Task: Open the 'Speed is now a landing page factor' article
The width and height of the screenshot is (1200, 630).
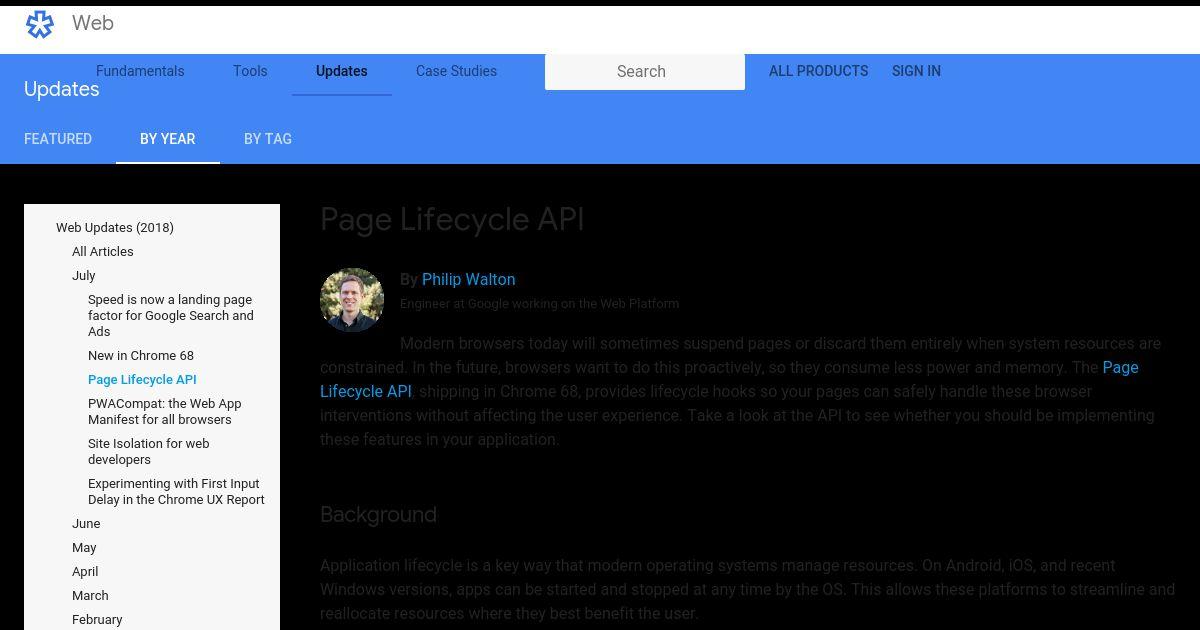Action: 171,316
